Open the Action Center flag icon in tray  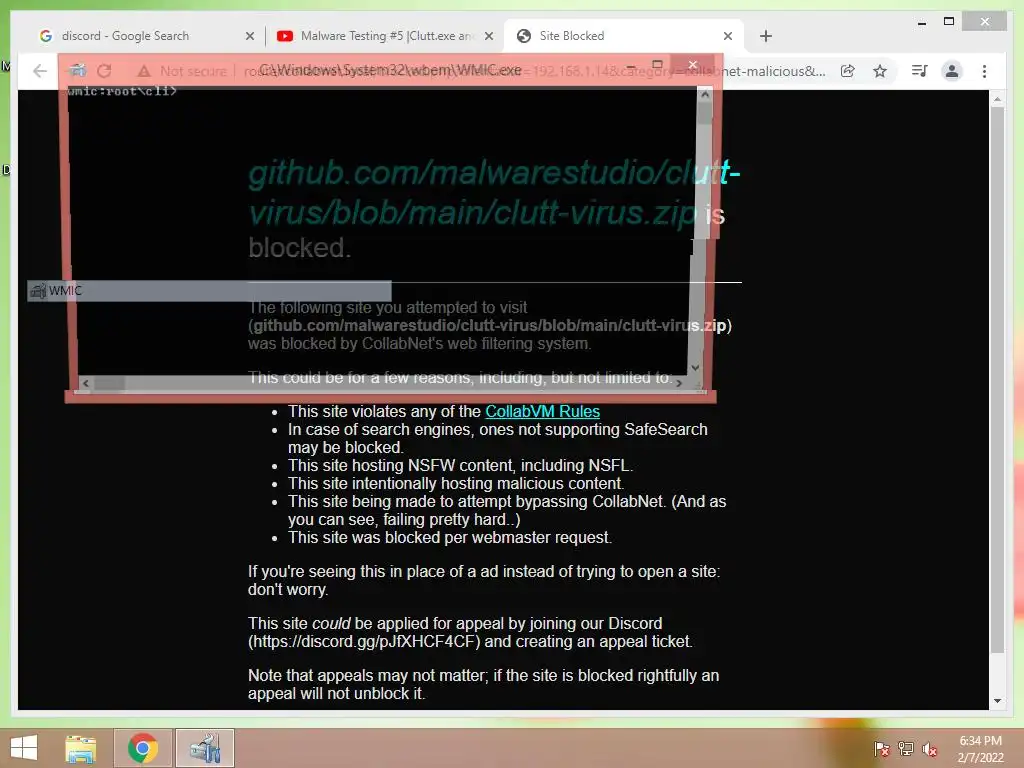coord(881,749)
